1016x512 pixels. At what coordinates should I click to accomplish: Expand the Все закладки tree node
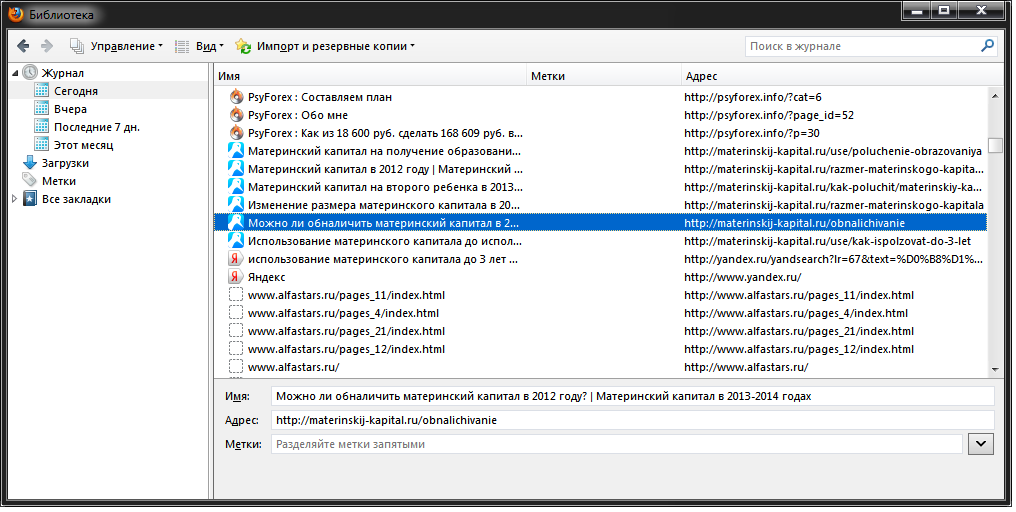[x=14, y=199]
